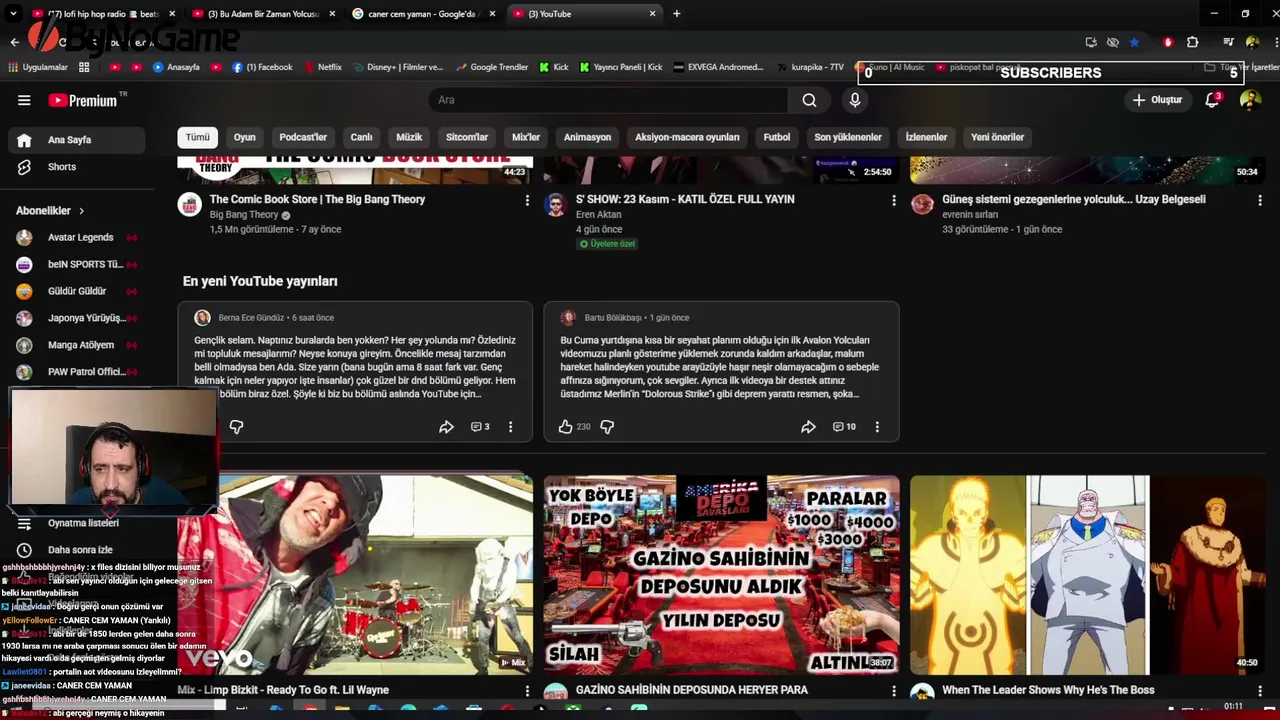Open Manga Atölyem subscription channel
This screenshot has width=1280, height=720.
tap(75, 345)
